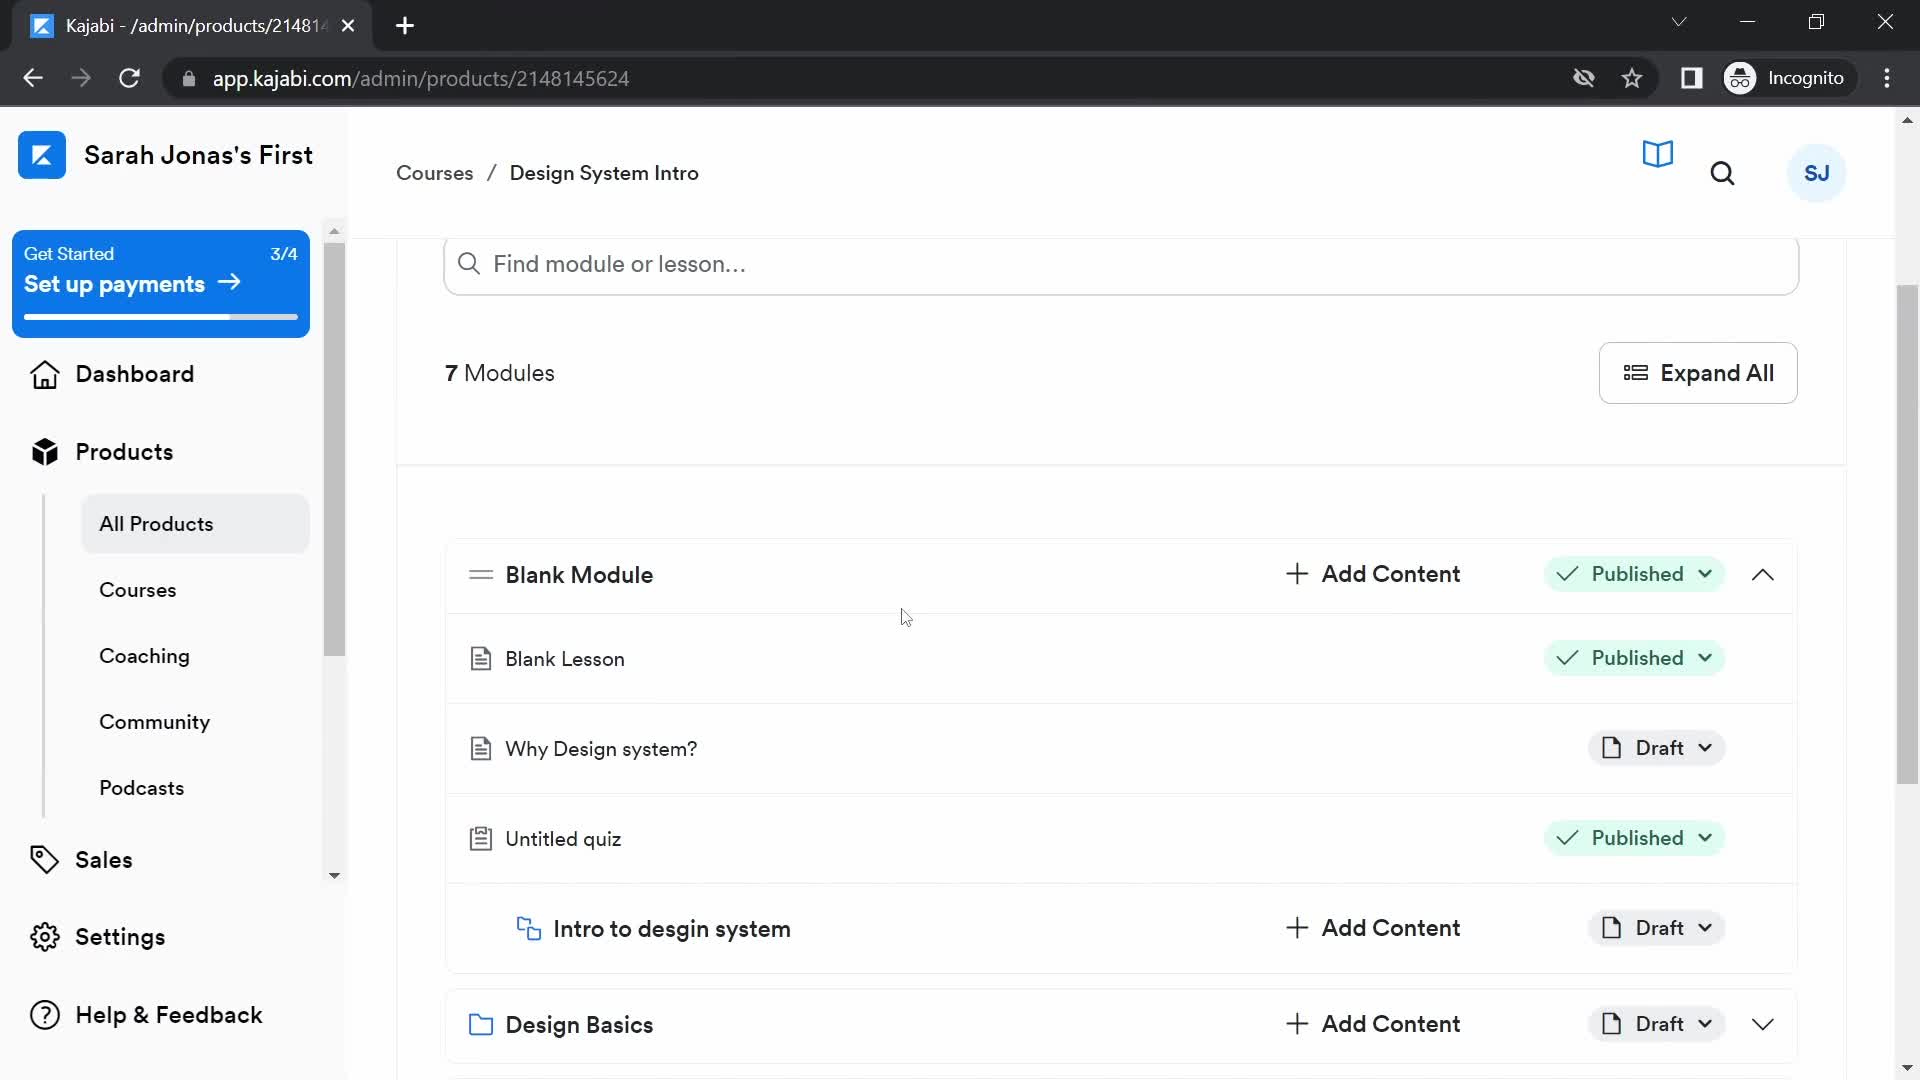This screenshot has height=1080, width=1920.
Task: Click the search magnifier icon
Action: pos(1722,173)
